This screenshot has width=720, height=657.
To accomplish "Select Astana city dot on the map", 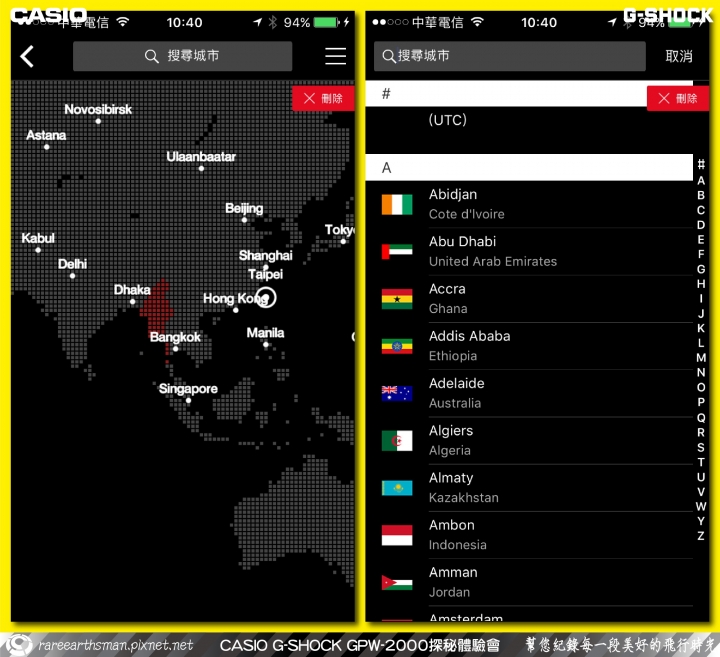I will (x=46, y=147).
